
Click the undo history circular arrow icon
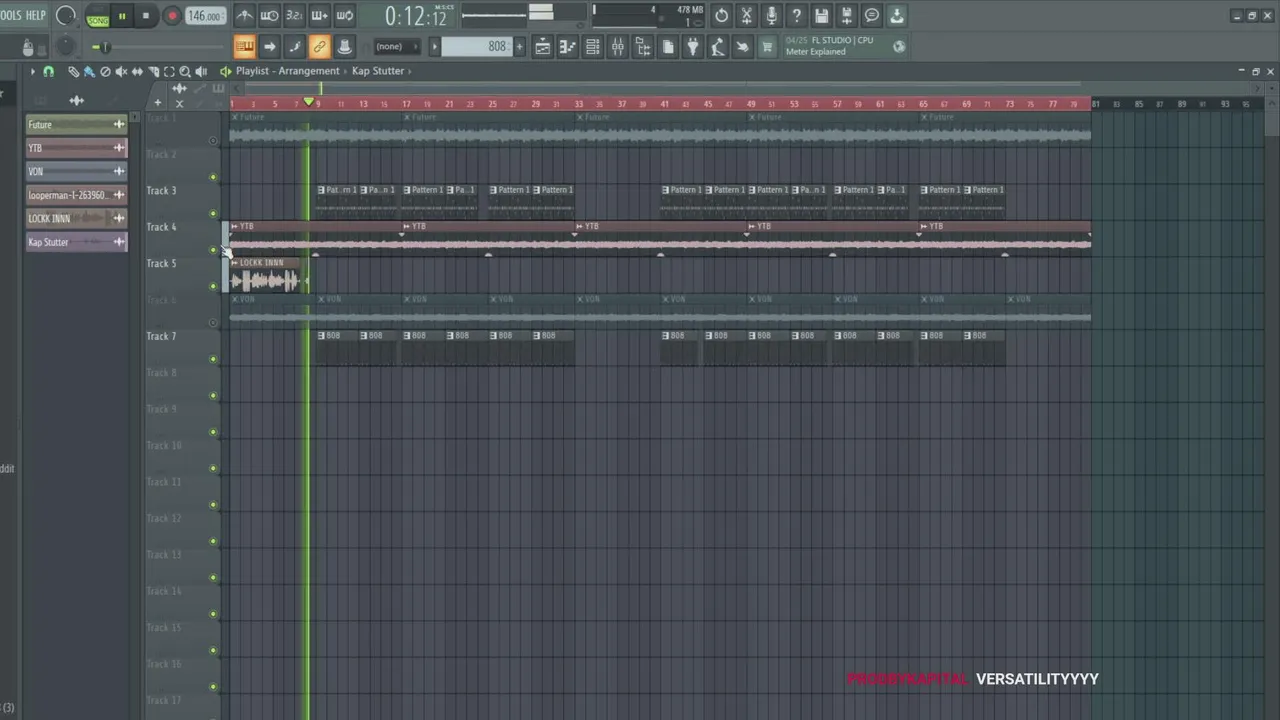coord(721,16)
